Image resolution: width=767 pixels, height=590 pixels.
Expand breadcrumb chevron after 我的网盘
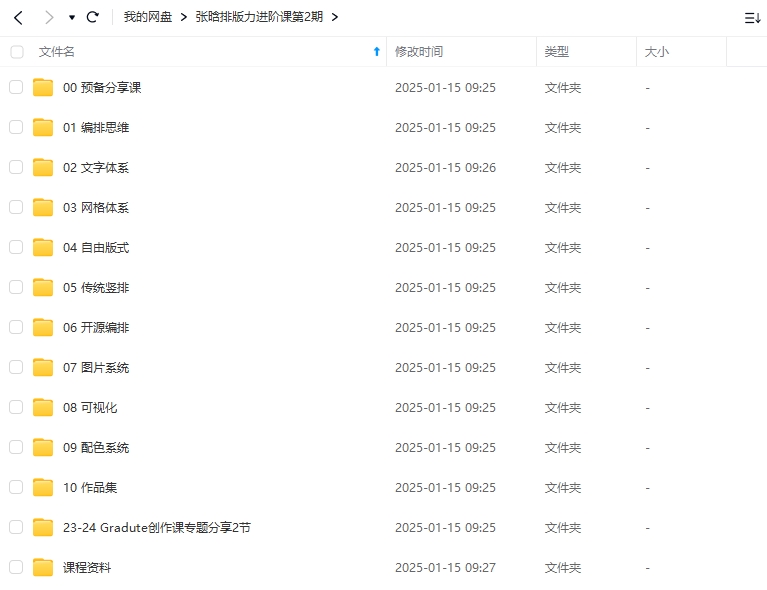(x=184, y=17)
